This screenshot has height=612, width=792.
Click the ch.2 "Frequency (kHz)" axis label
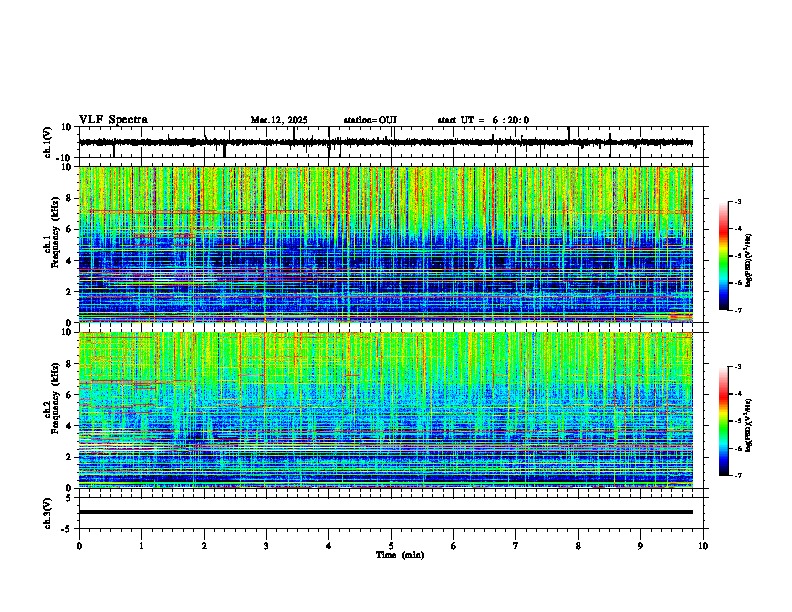click(55, 398)
